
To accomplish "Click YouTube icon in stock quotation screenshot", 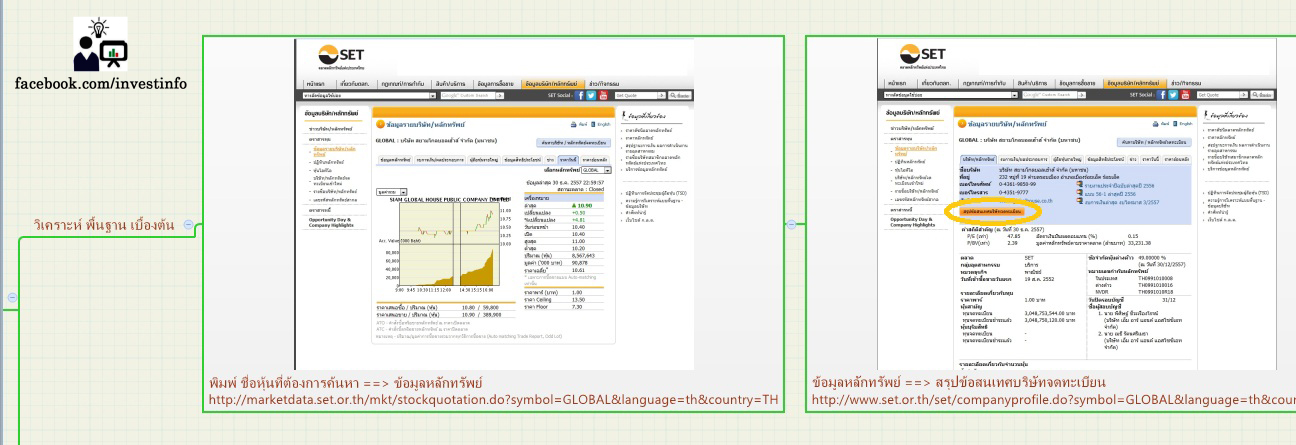I will coord(603,95).
